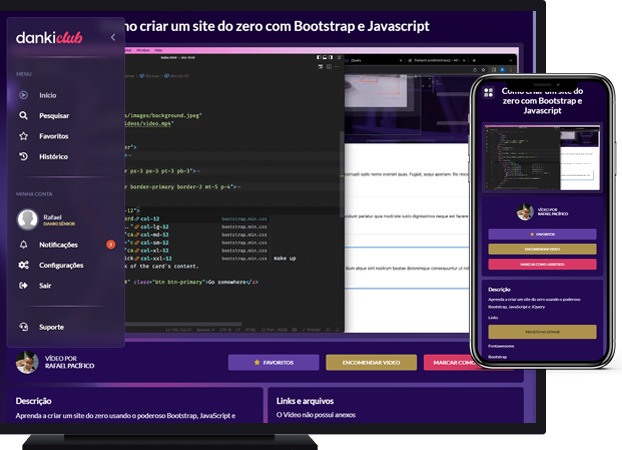The width and height of the screenshot is (622, 450).
Task: Collapse the dankiclub sidebar with the chevron
Action: pos(113,37)
